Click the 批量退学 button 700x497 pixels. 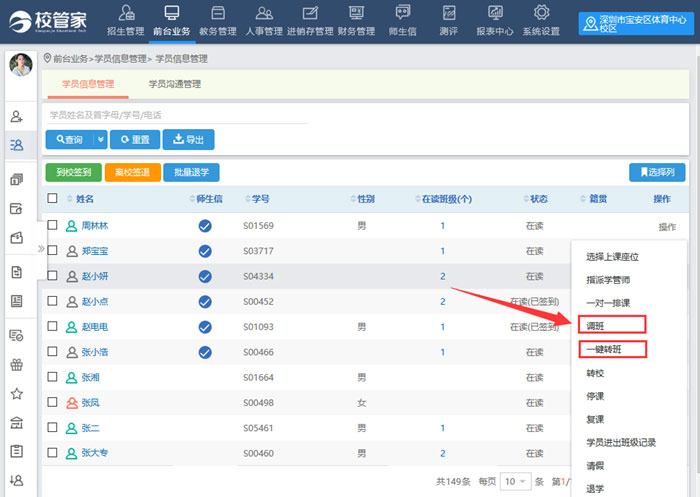coord(192,172)
